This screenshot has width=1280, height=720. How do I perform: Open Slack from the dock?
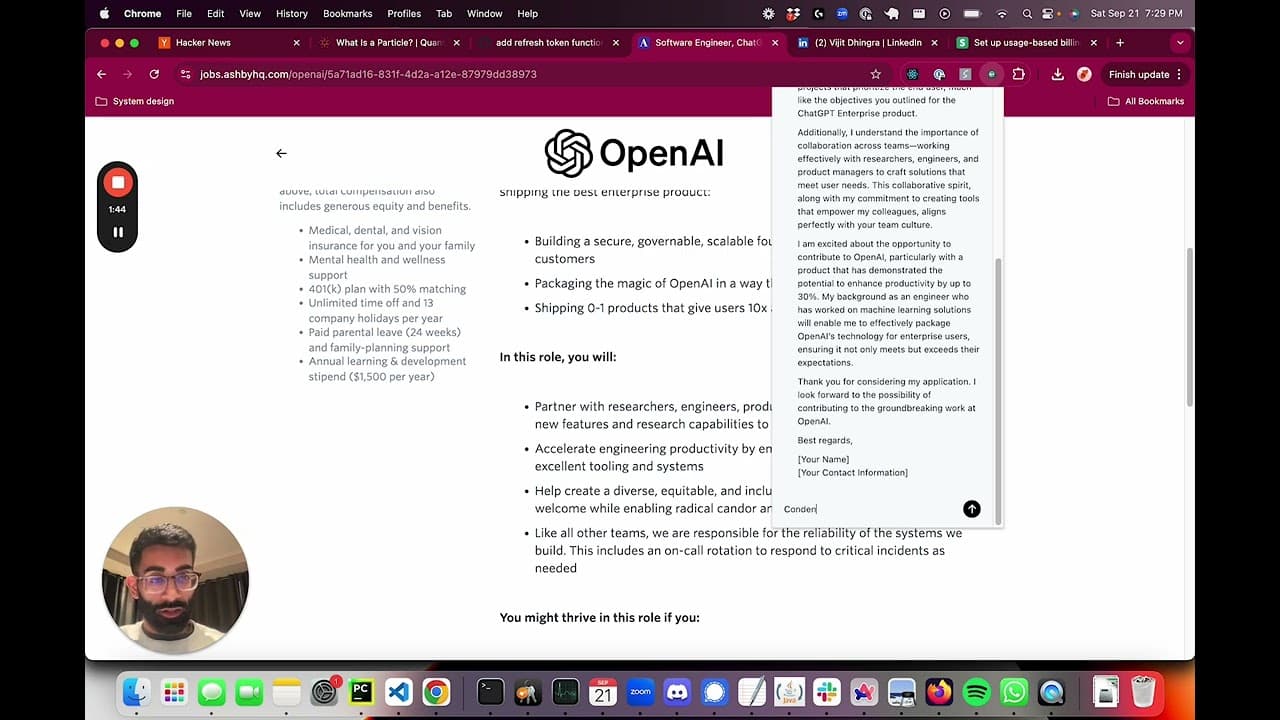pyautogui.click(x=827, y=692)
